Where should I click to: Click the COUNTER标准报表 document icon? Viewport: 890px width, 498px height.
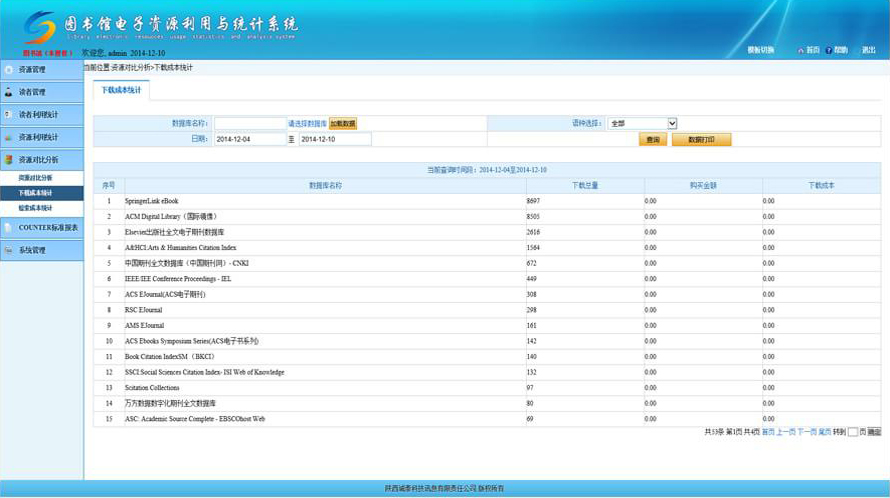9,227
